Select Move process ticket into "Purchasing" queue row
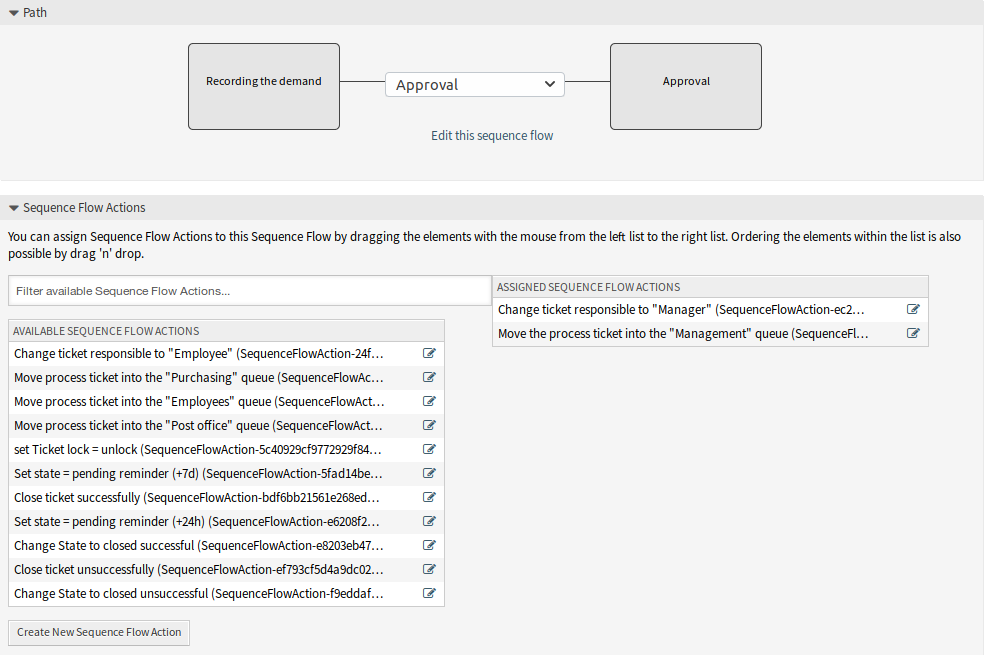This screenshot has height=655, width=985. 226,377
